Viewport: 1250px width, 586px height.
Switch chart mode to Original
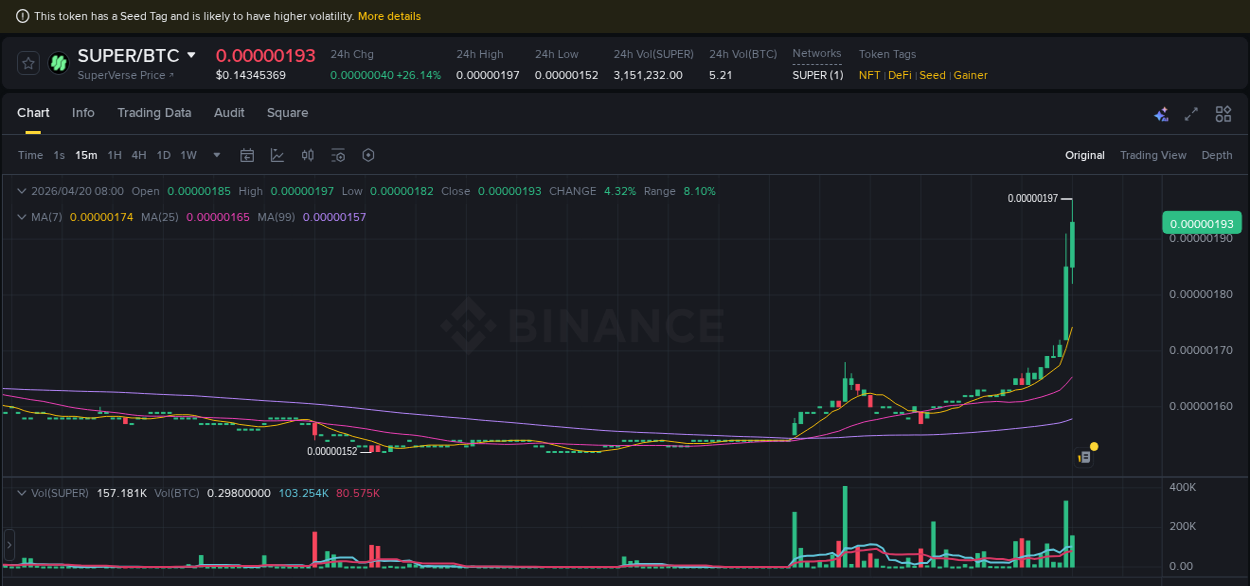pyautogui.click(x=1085, y=155)
